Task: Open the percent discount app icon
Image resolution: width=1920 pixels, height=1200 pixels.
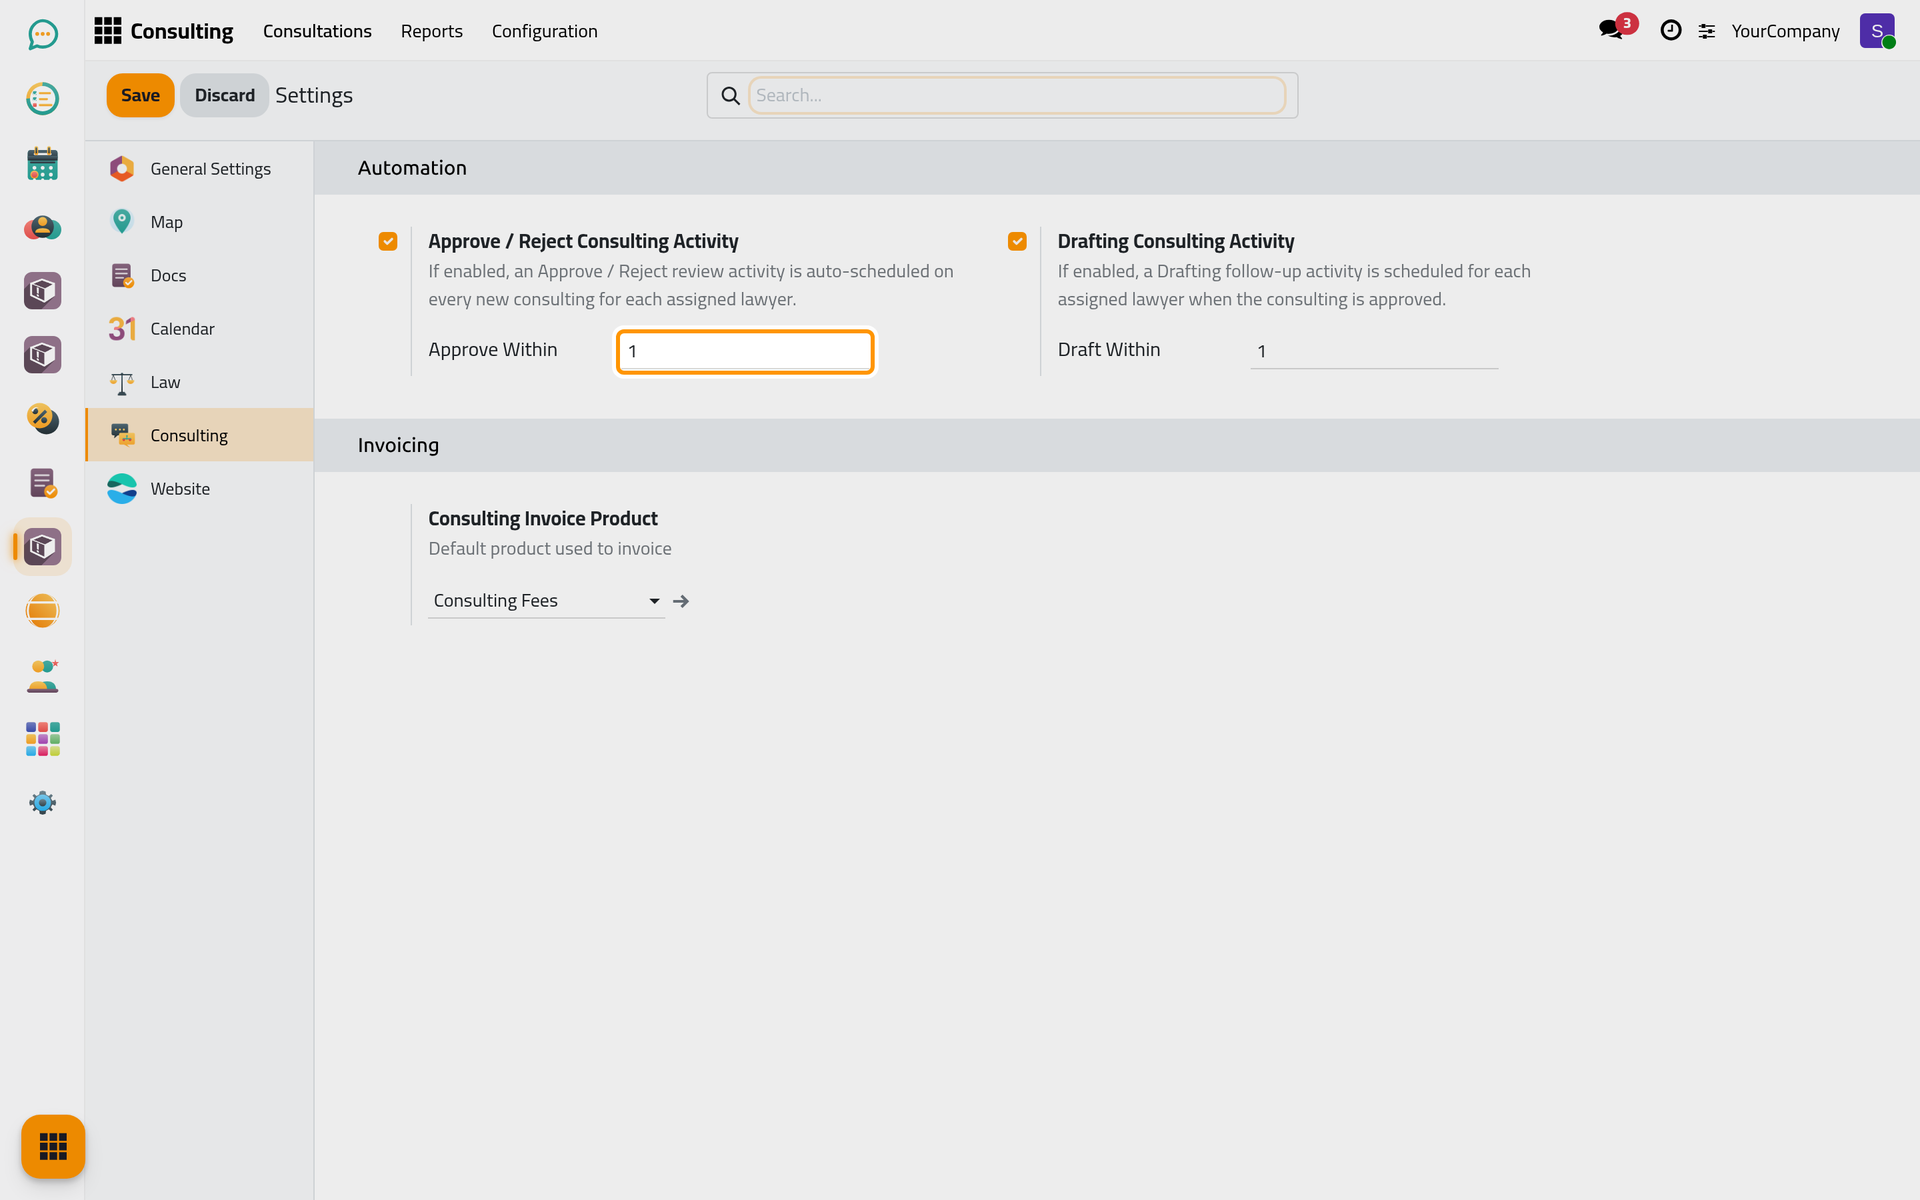Action: (x=42, y=419)
